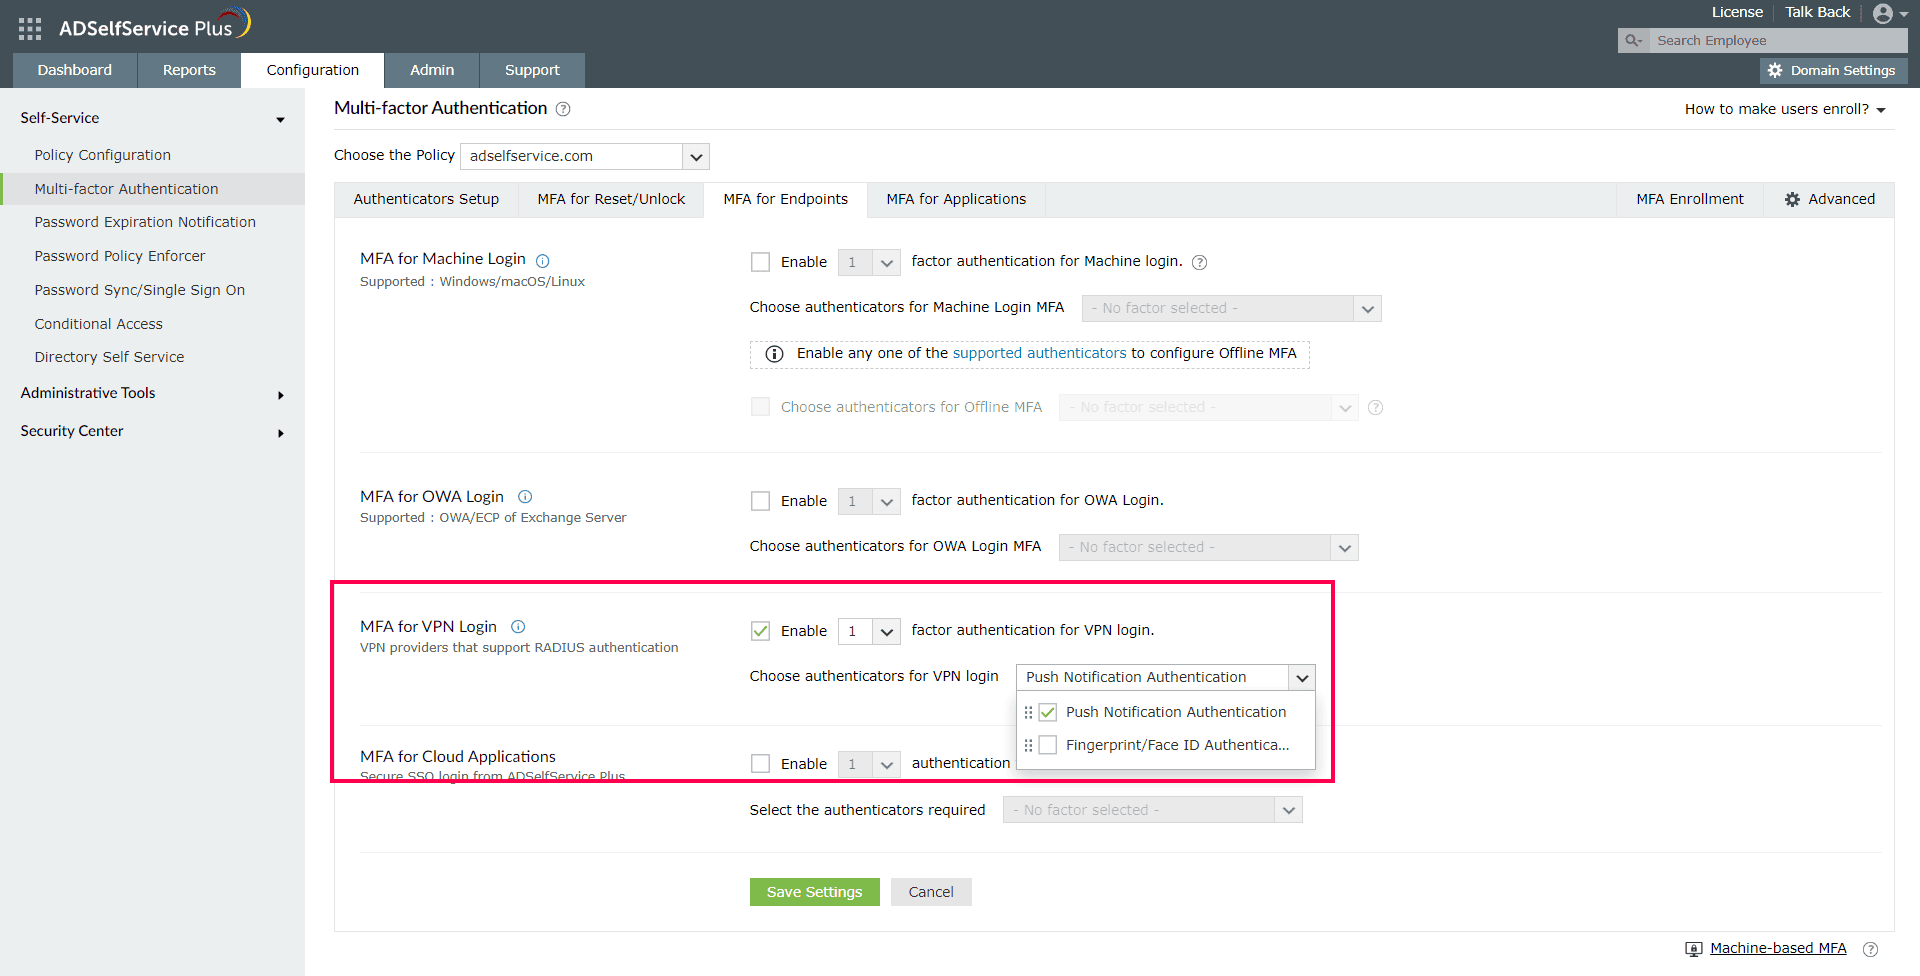Enable MFA for Machine Login
Image resolution: width=1920 pixels, height=976 pixels.
click(760, 261)
